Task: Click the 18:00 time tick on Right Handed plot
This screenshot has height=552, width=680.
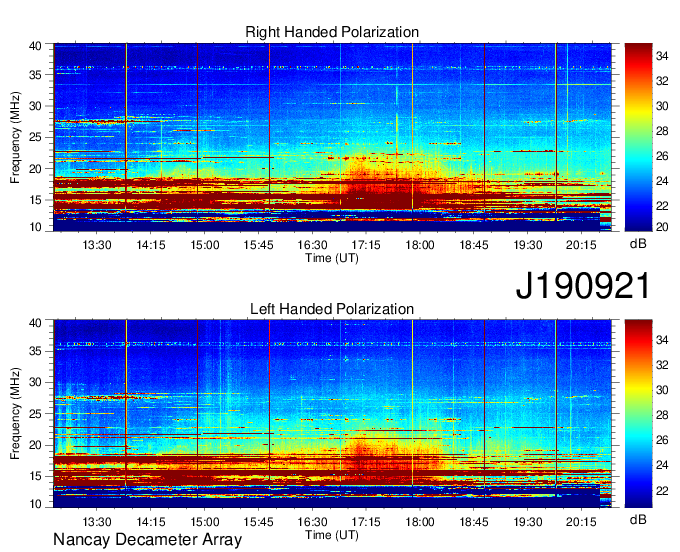Action: pyautogui.click(x=420, y=245)
